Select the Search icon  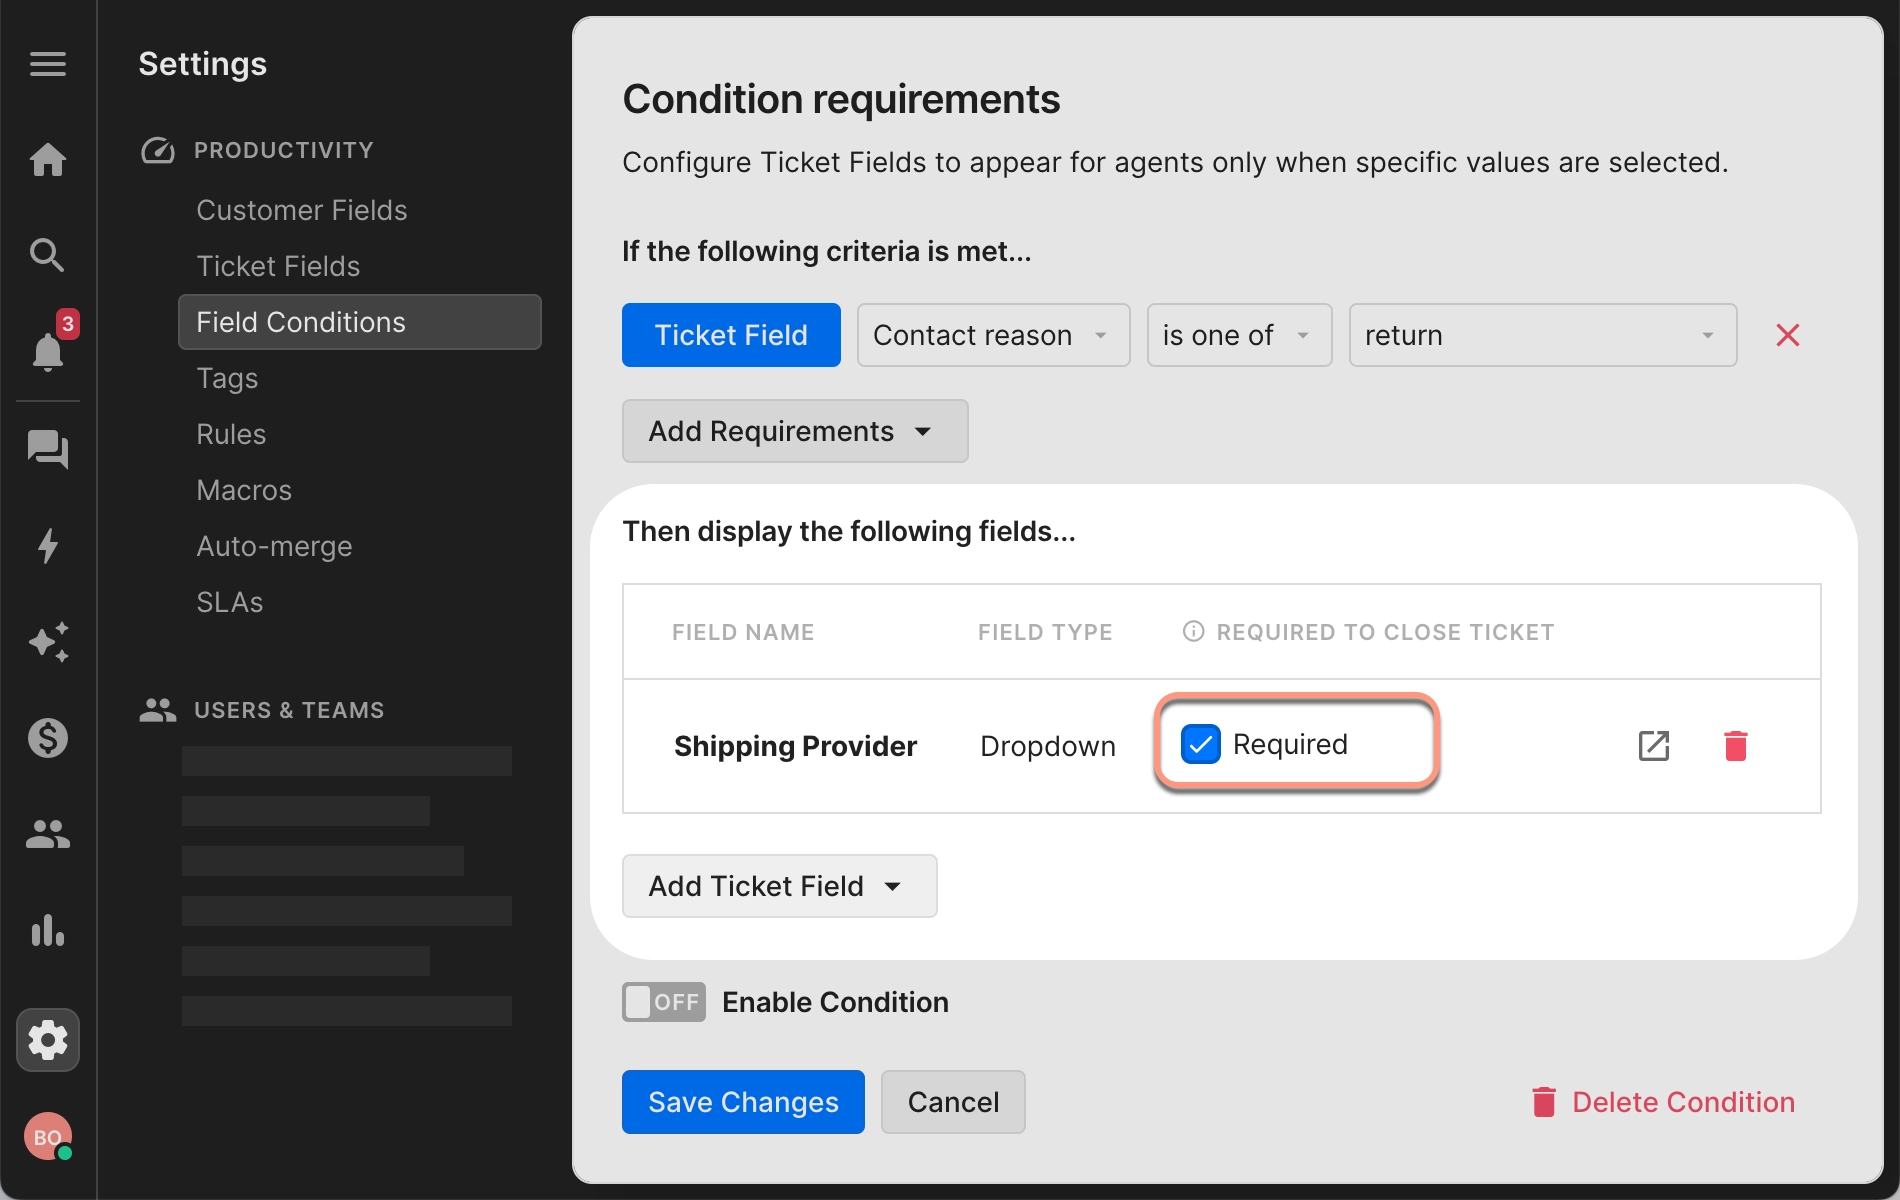tap(47, 255)
